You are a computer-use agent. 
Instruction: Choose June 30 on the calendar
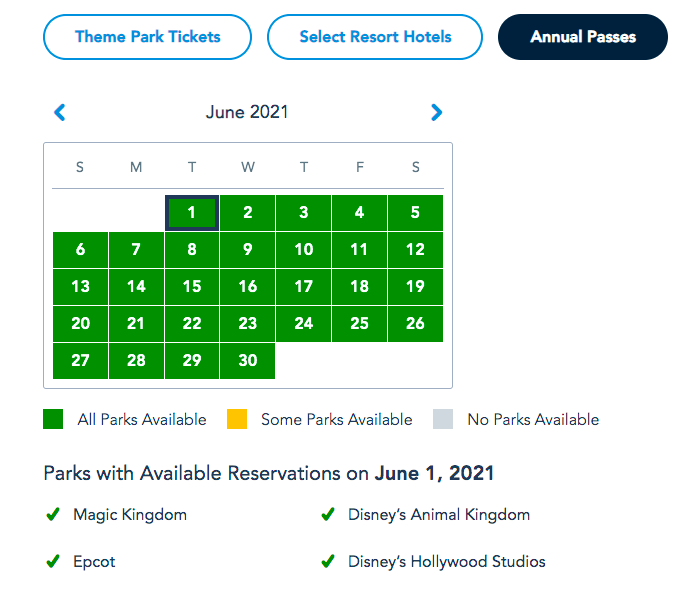click(248, 361)
